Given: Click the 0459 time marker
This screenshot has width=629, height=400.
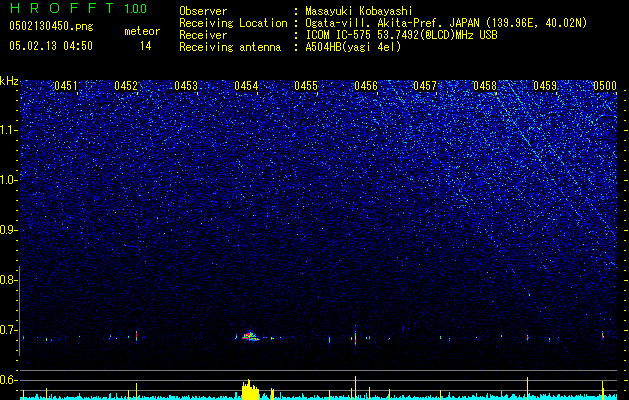Looking at the screenshot, I should (545, 86).
